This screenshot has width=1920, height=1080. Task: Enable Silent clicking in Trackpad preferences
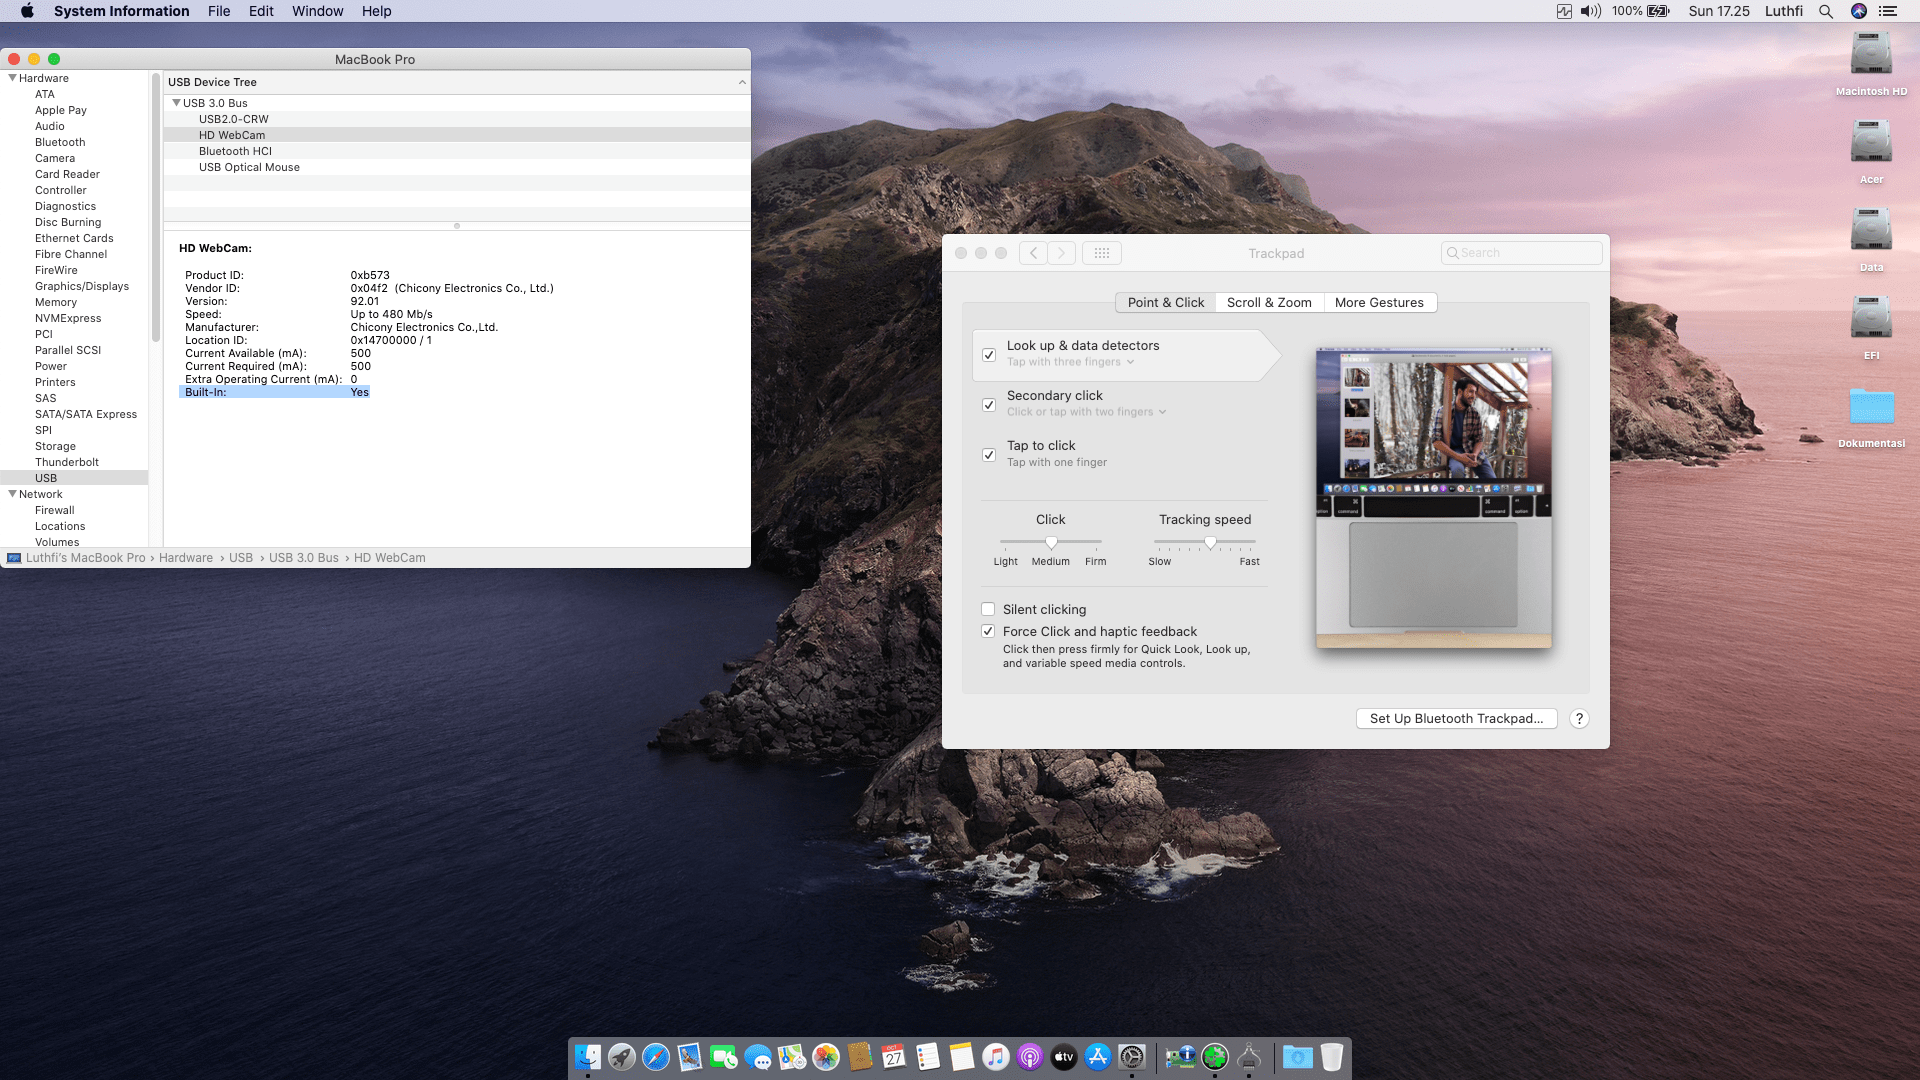pyautogui.click(x=988, y=609)
